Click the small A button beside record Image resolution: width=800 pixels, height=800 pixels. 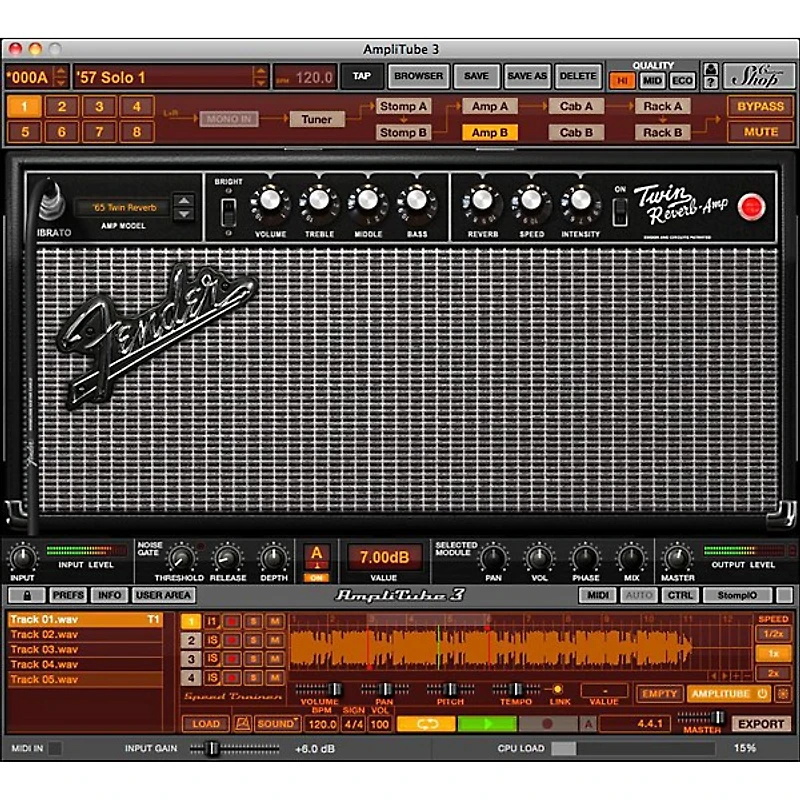pyautogui.click(x=588, y=723)
